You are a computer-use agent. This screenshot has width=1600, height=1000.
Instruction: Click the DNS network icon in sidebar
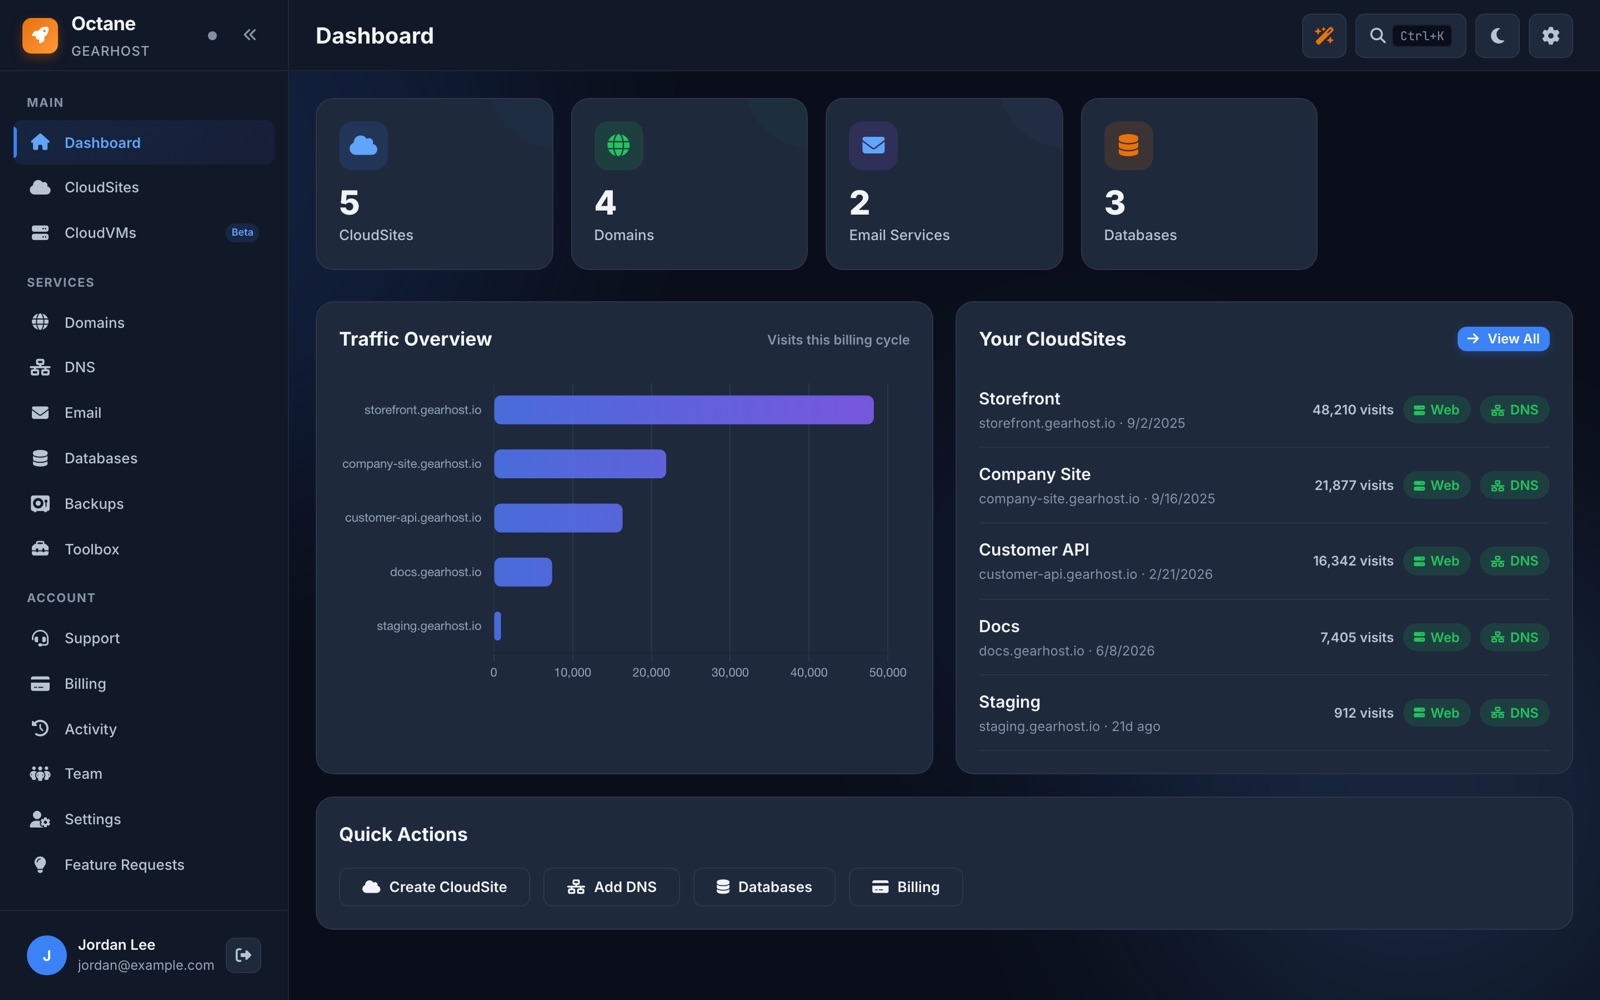pyautogui.click(x=40, y=367)
